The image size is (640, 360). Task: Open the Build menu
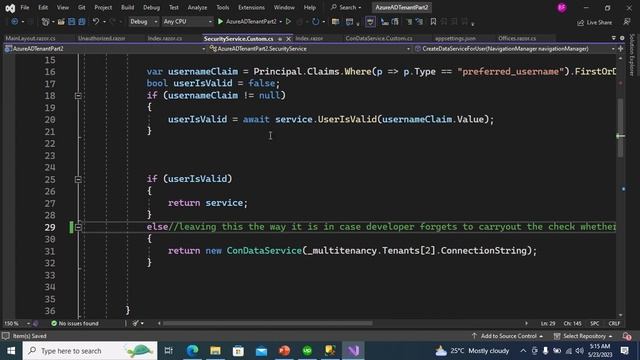[x=127, y=7]
